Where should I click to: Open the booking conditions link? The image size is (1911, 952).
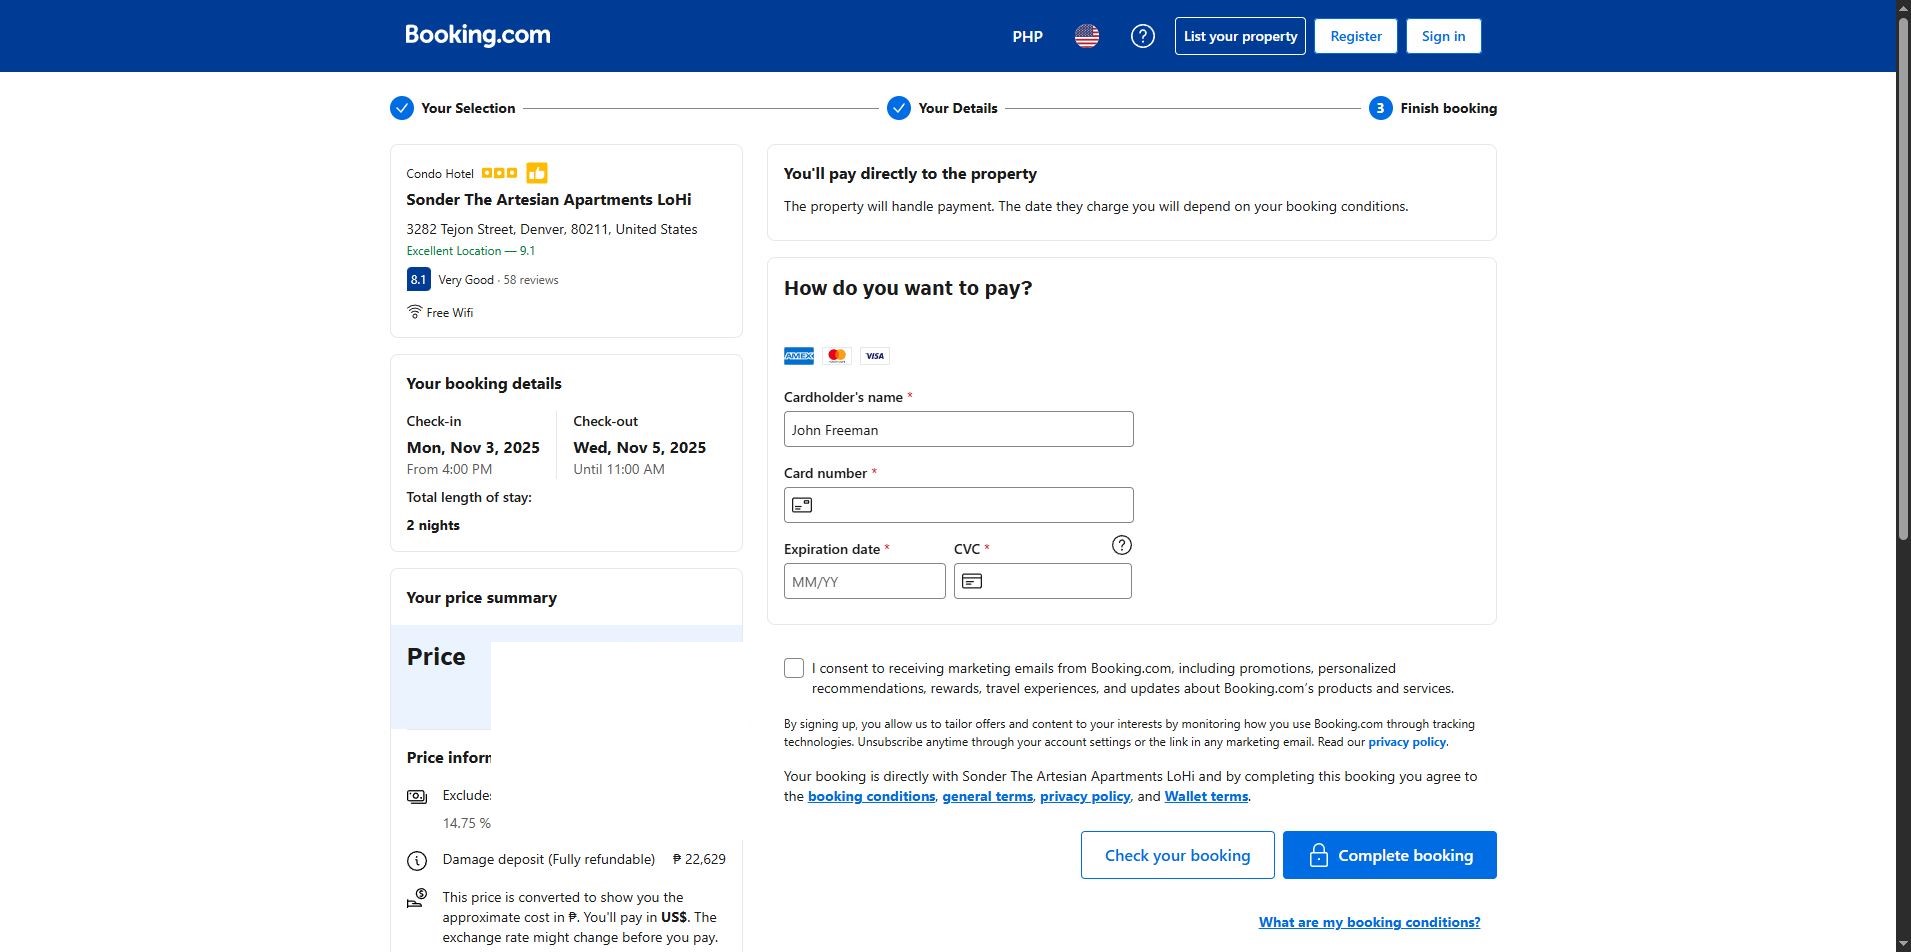click(871, 796)
